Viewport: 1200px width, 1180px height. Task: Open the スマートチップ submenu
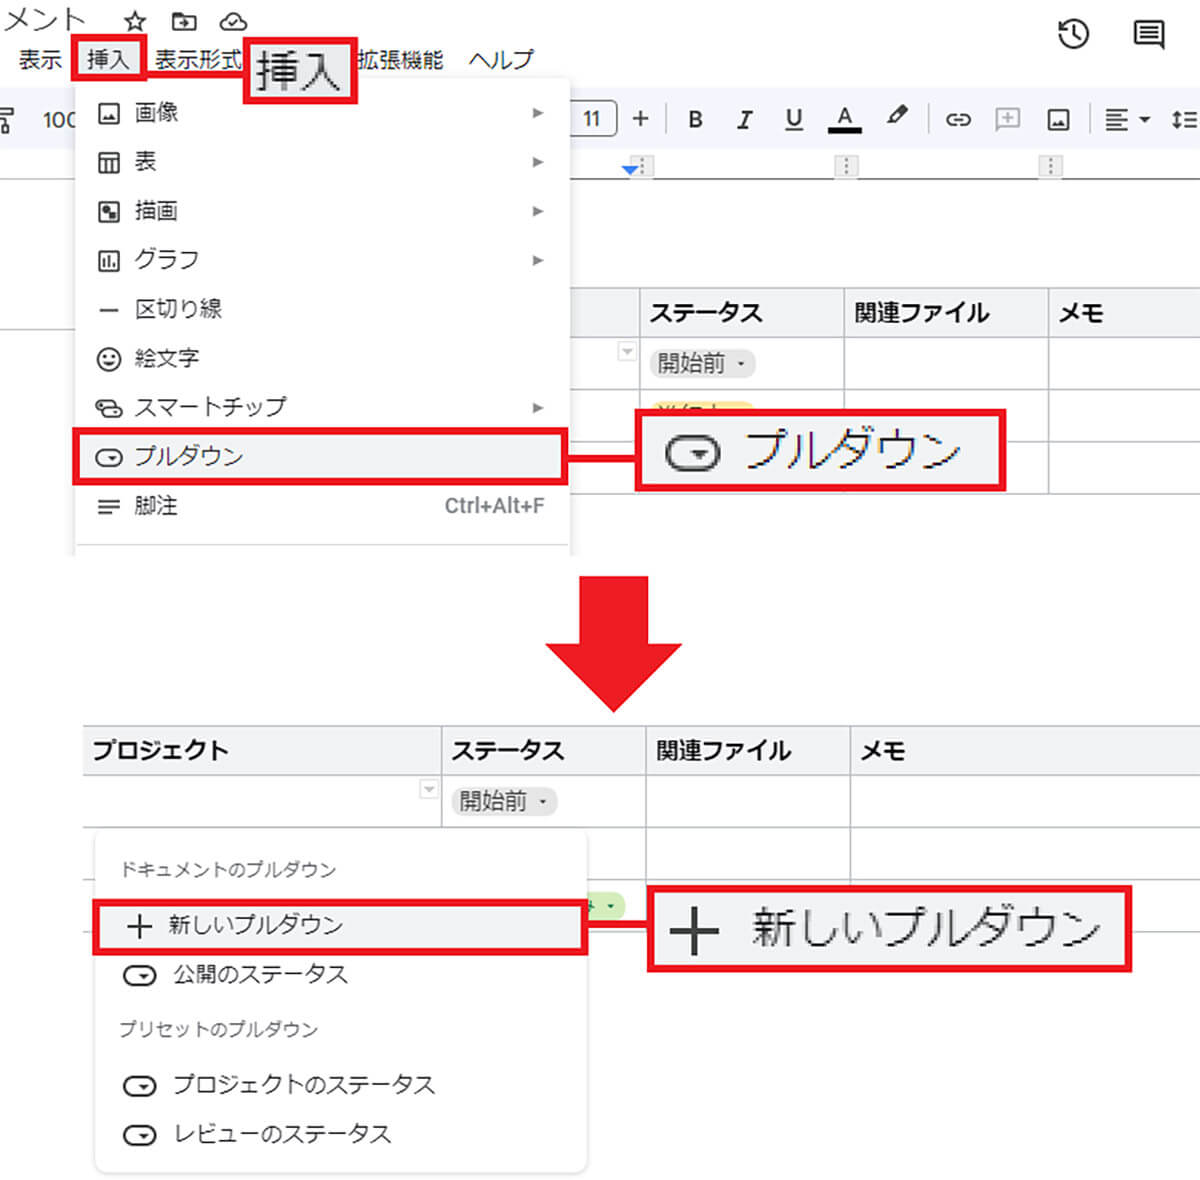(x=322, y=407)
